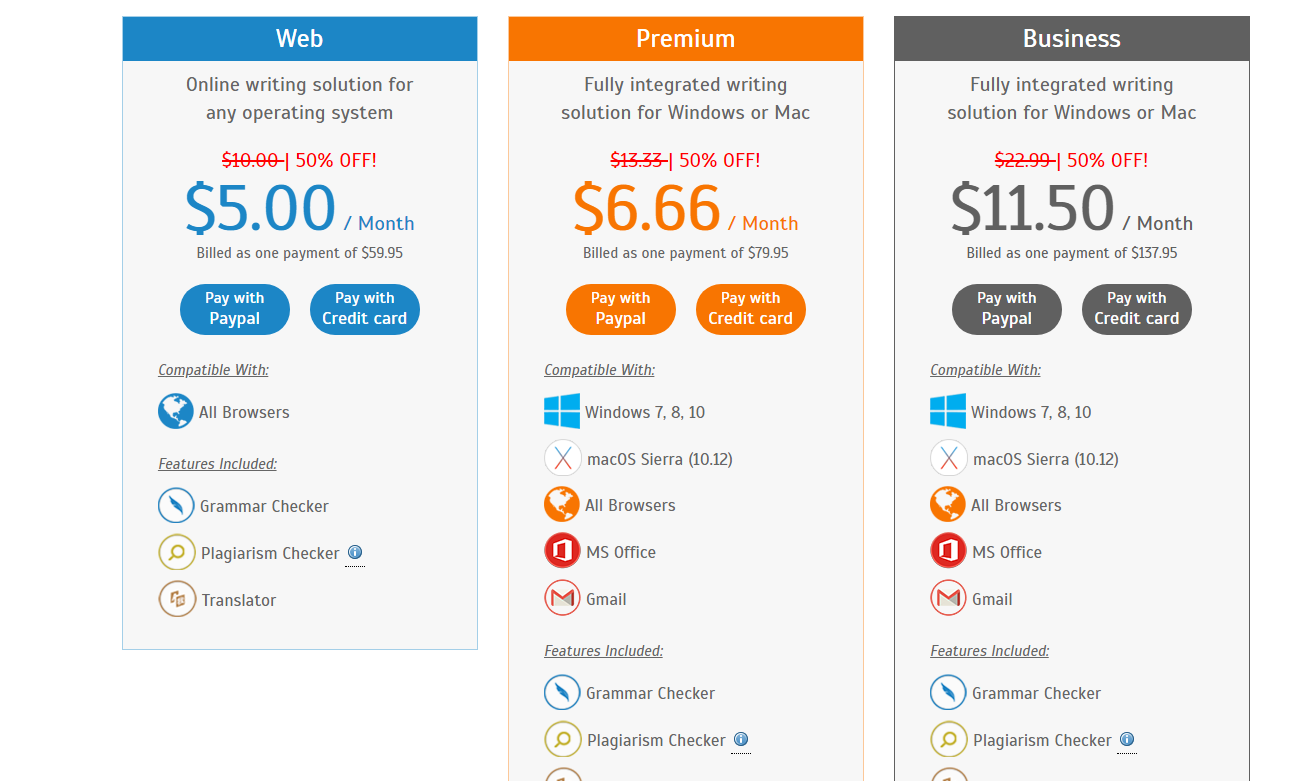Image resolution: width=1291 pixels, height=781 pixels.
Task: Pay with Paypal for the Business plan
Action: coord(1007,309)
